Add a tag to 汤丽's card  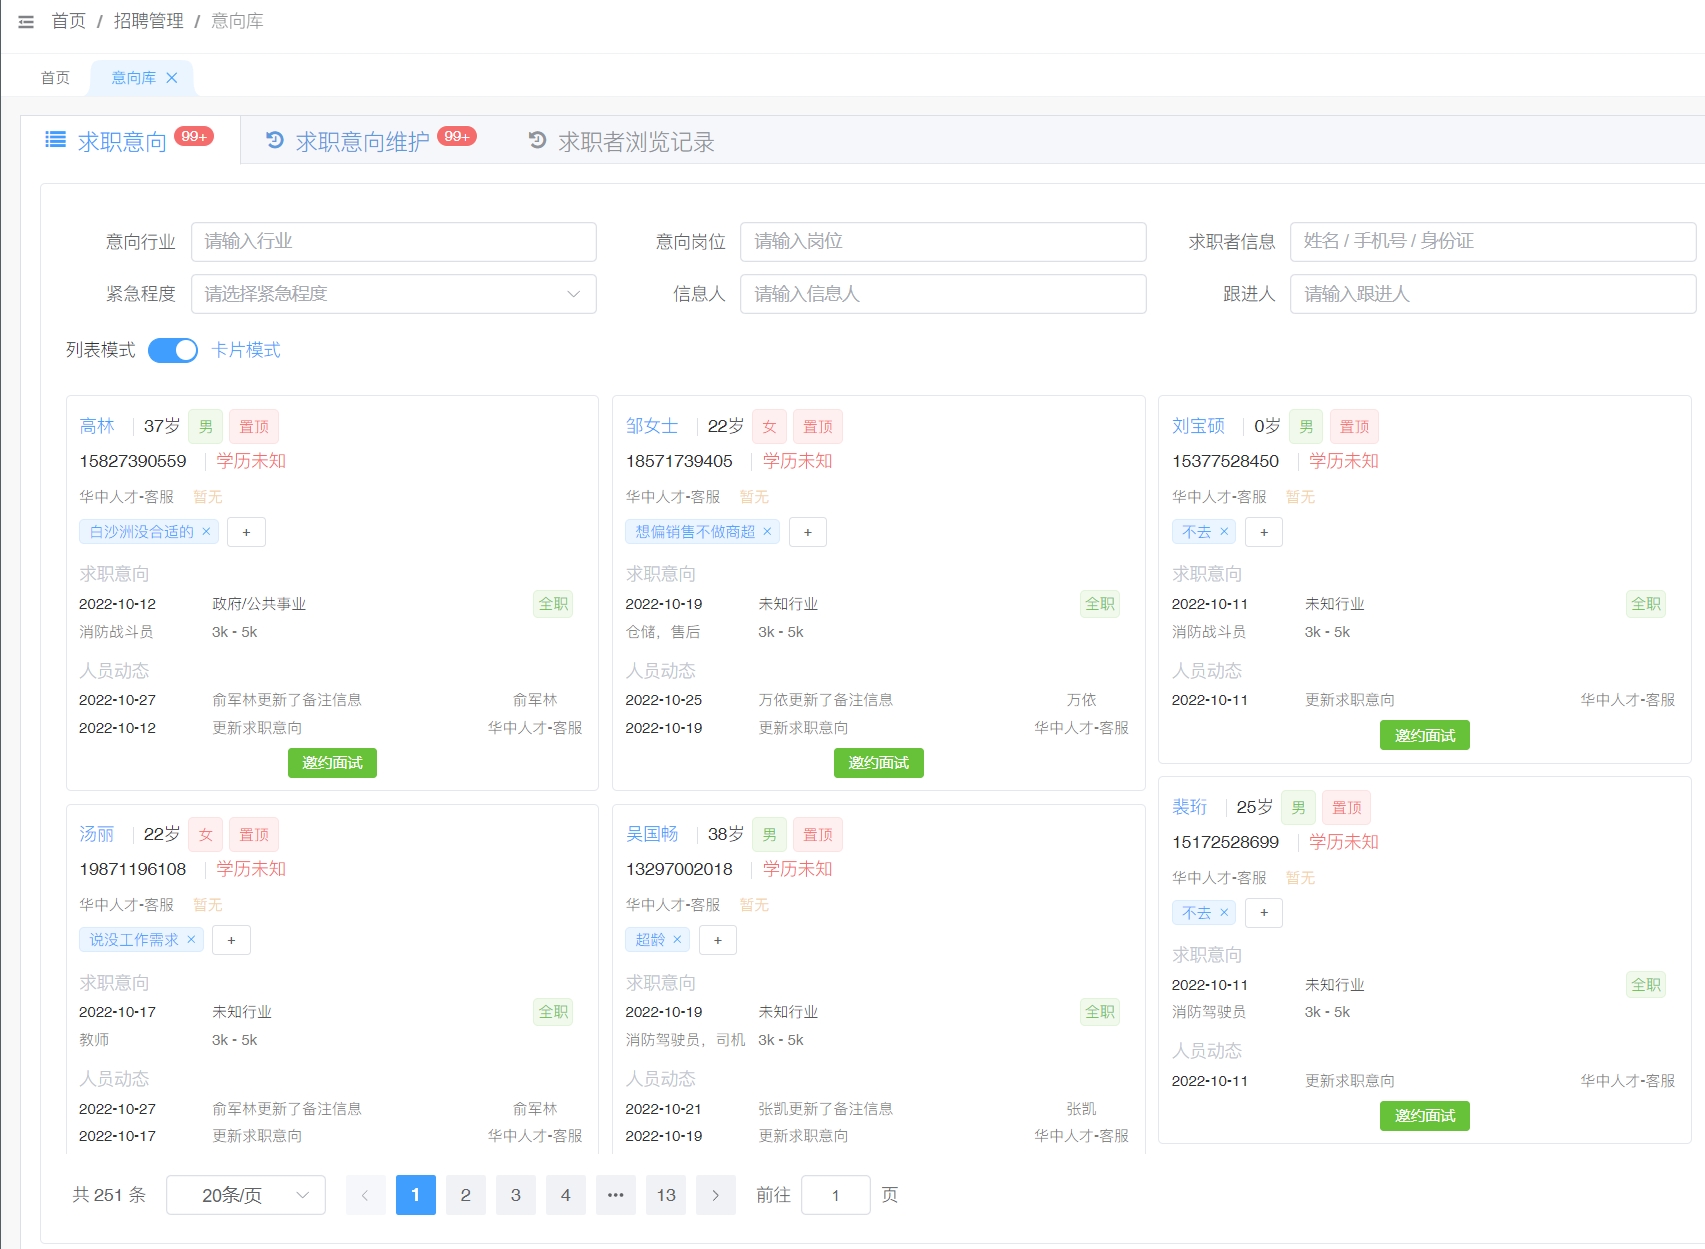[231, 940]
